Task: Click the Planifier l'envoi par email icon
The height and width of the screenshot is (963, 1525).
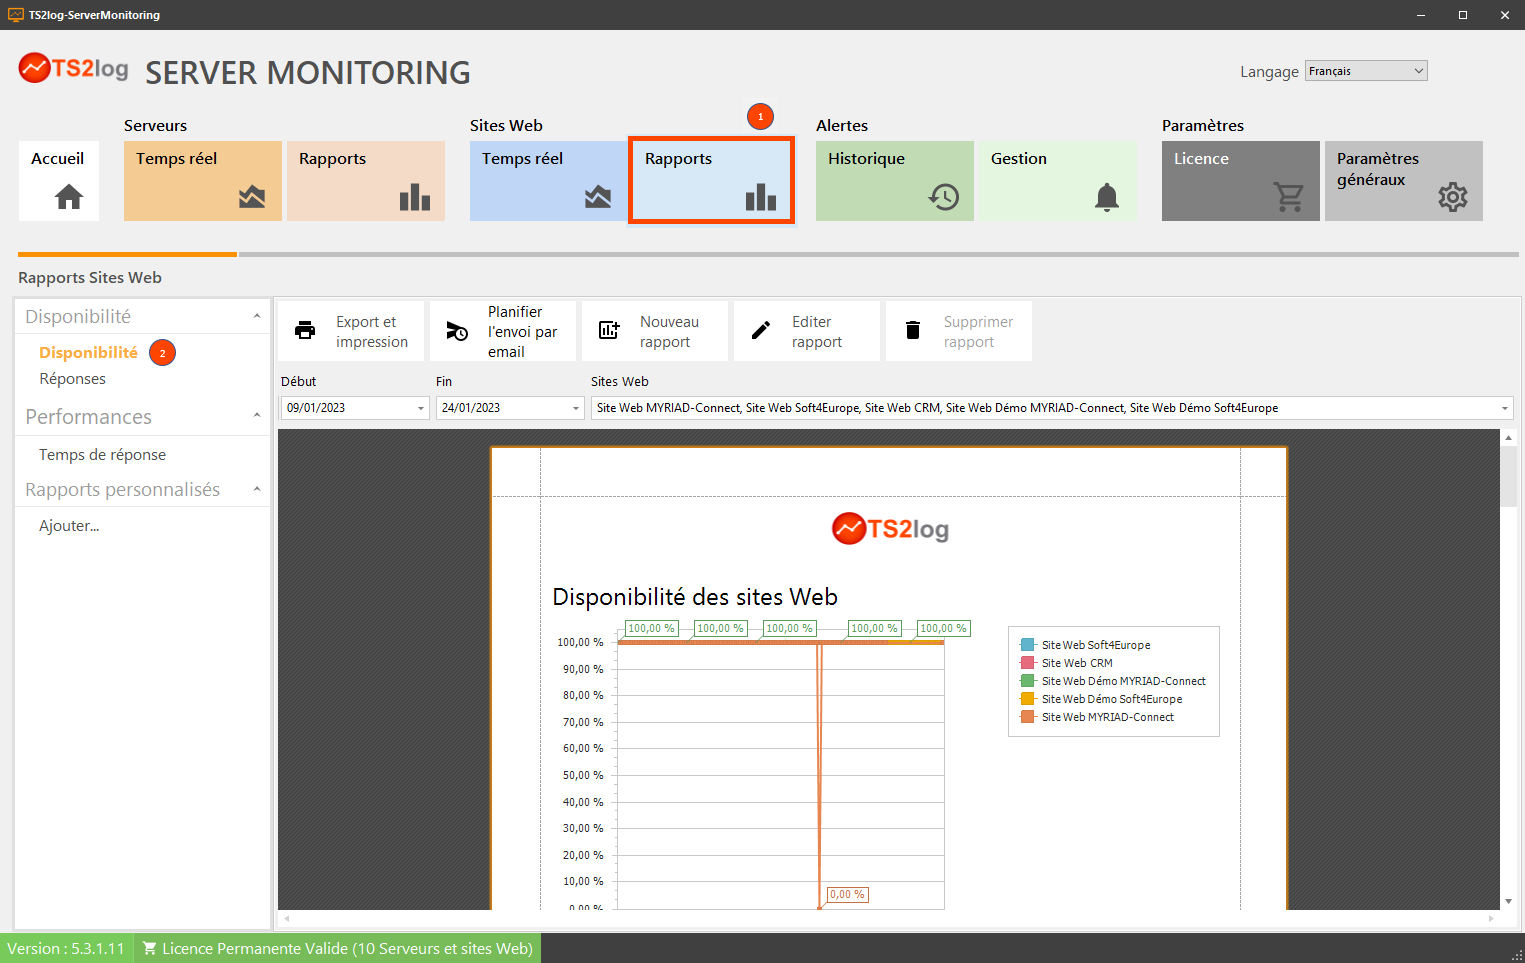Action: [x=457, y=331]
